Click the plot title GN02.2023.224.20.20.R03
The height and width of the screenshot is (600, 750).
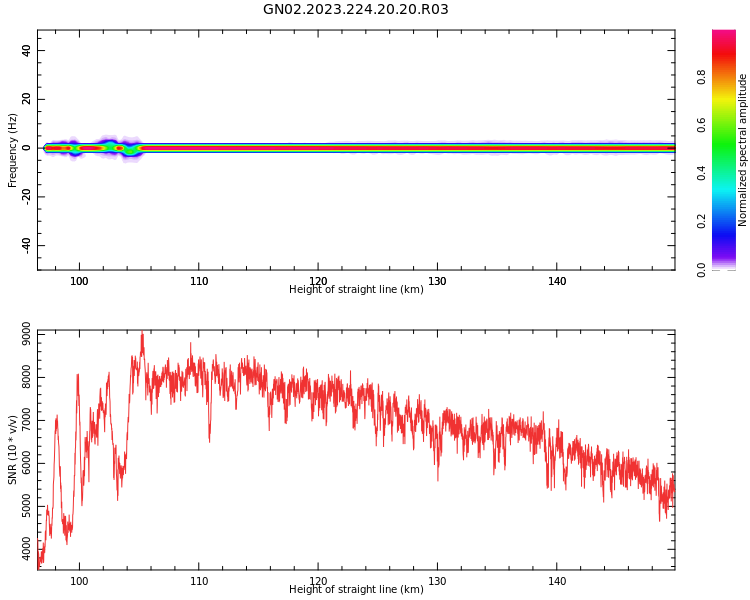click(x=356, y=9)
